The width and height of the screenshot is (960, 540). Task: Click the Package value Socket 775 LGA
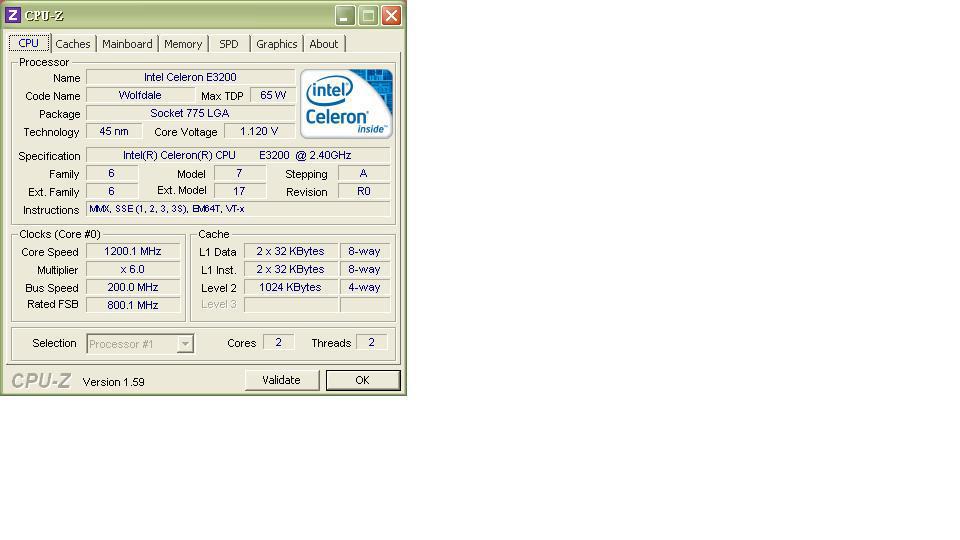tap(190, 113)
